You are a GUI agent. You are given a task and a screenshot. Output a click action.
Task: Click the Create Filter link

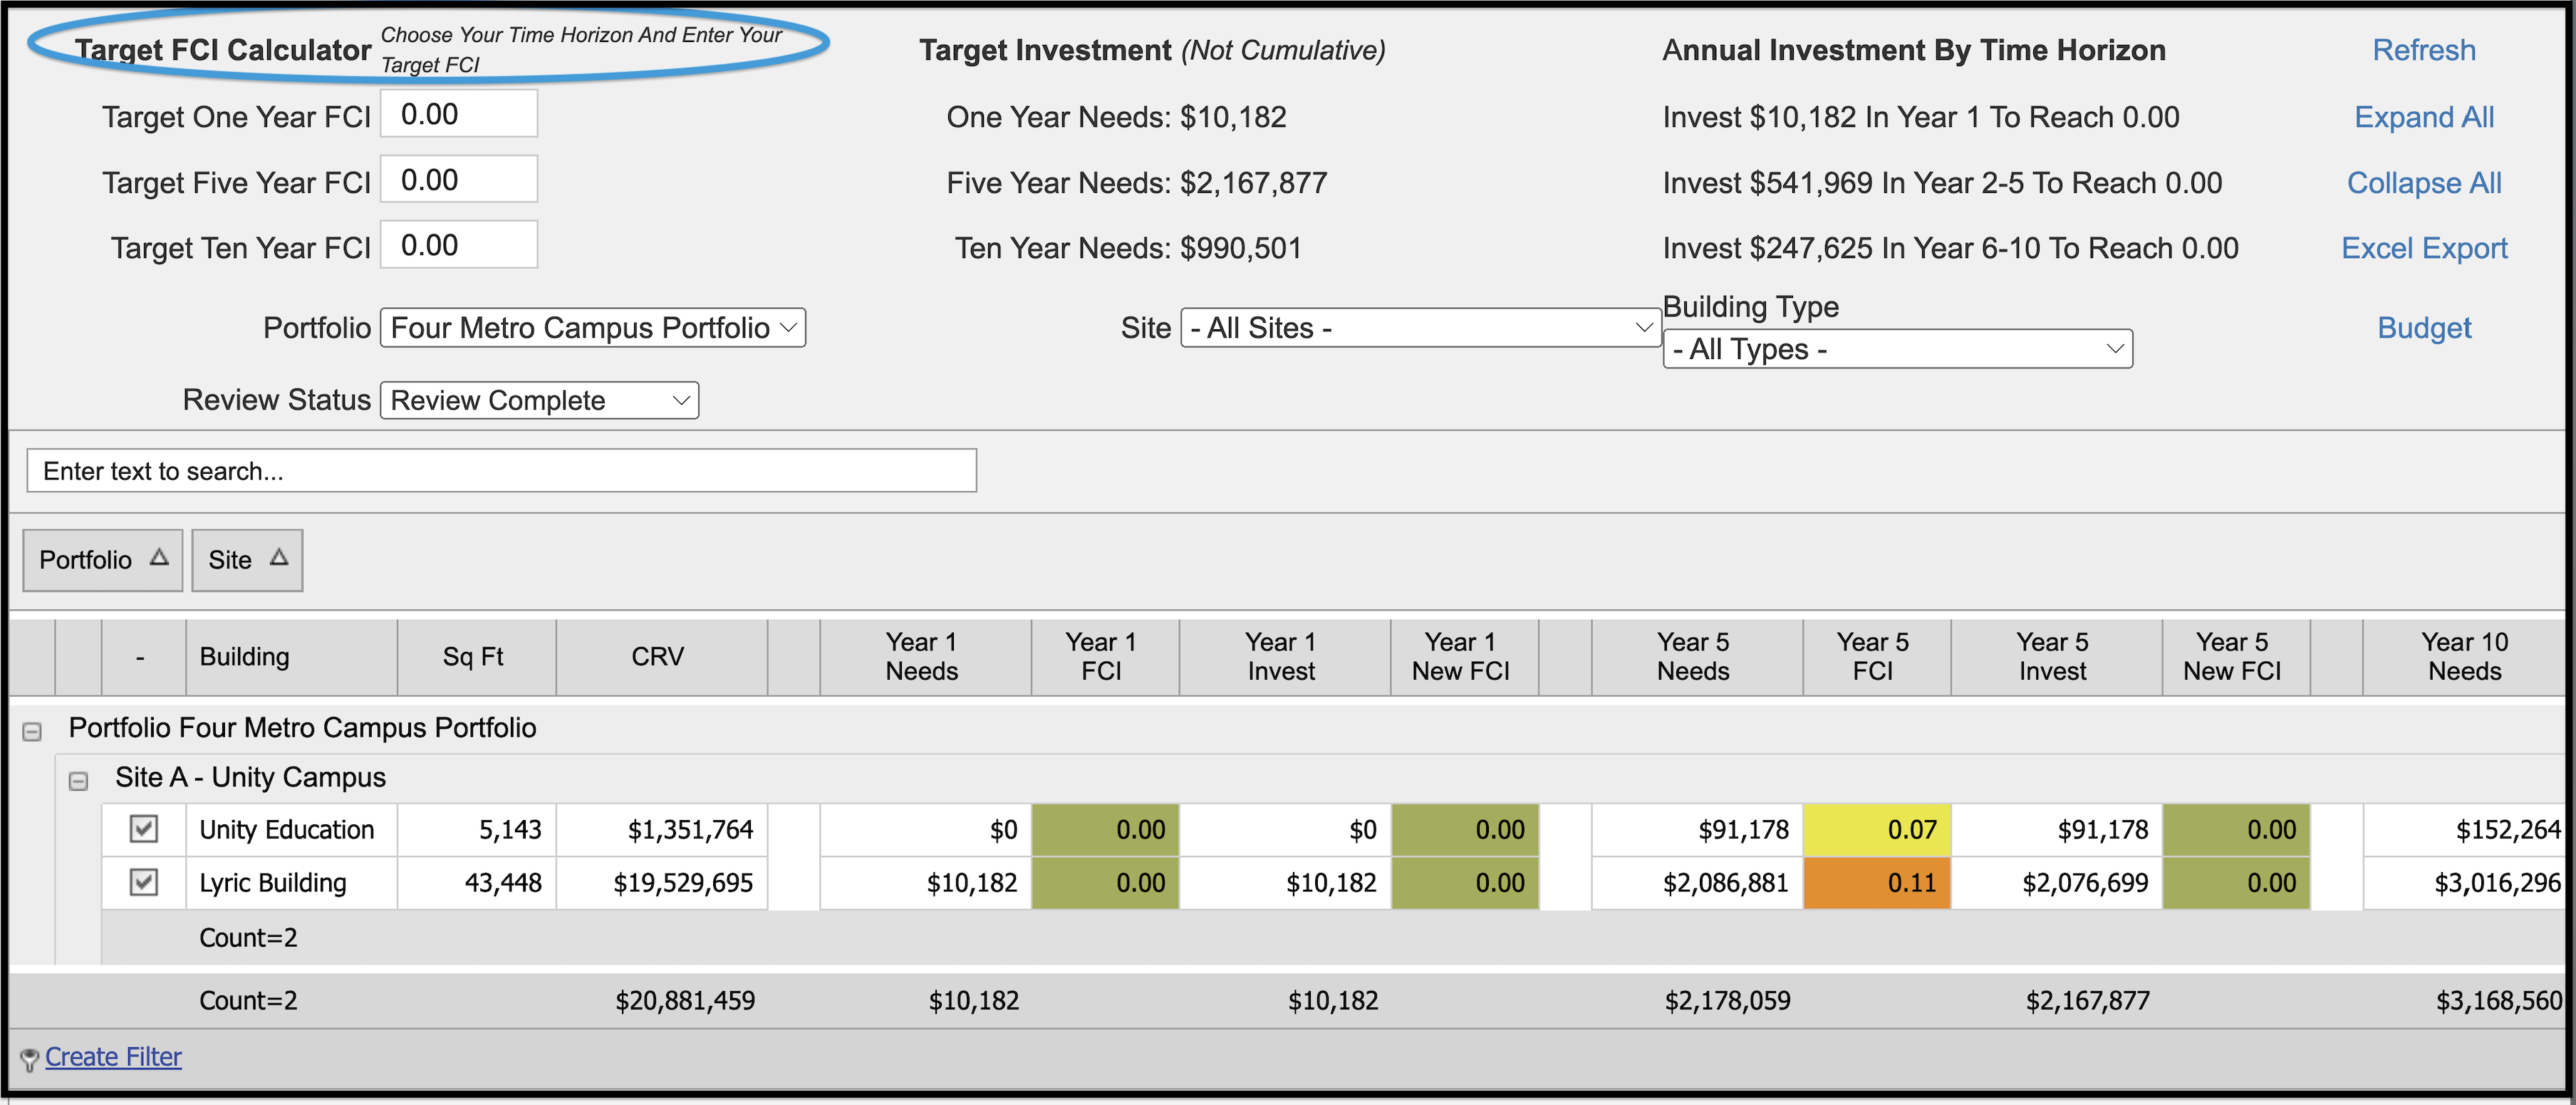pos(113,1057)
